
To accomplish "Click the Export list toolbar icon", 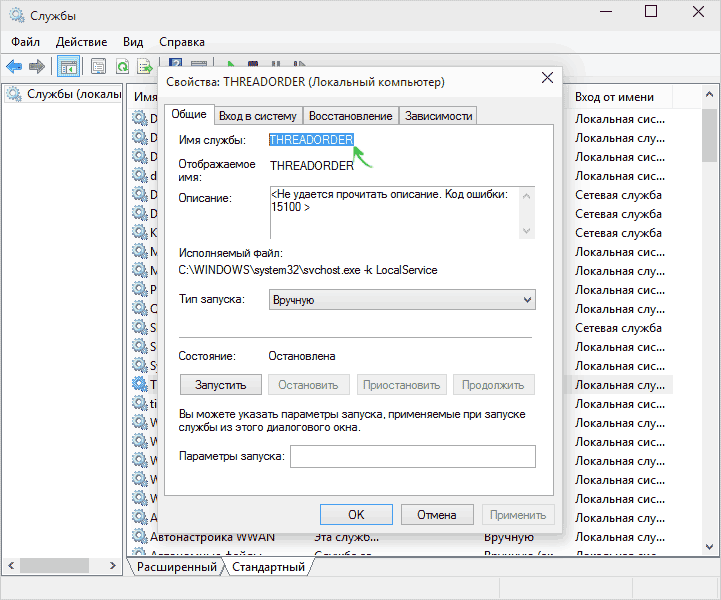I will point(143,67).
